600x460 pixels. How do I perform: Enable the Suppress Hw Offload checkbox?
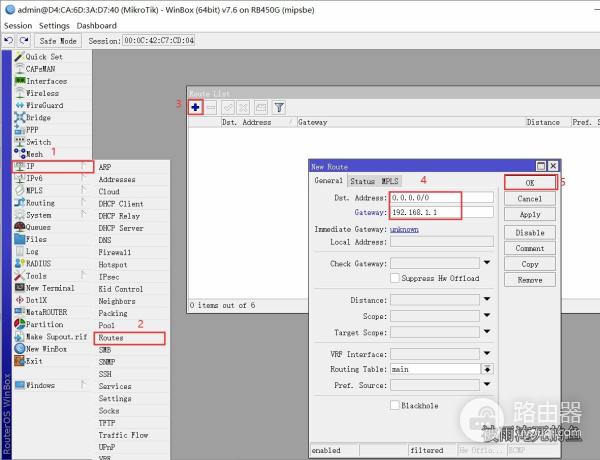pyautogui.click(x=395, y=278)
